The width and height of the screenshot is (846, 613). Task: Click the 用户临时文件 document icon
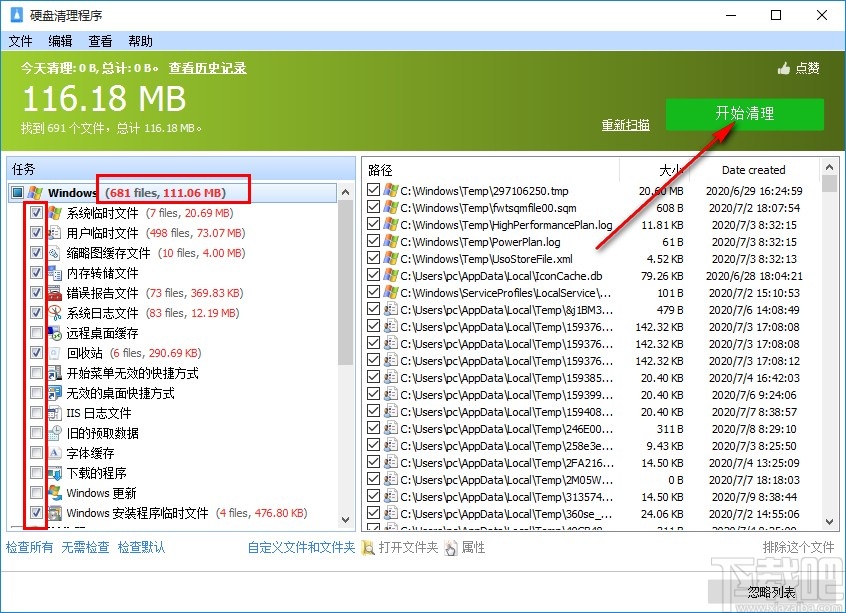click(x=54, y=233)
